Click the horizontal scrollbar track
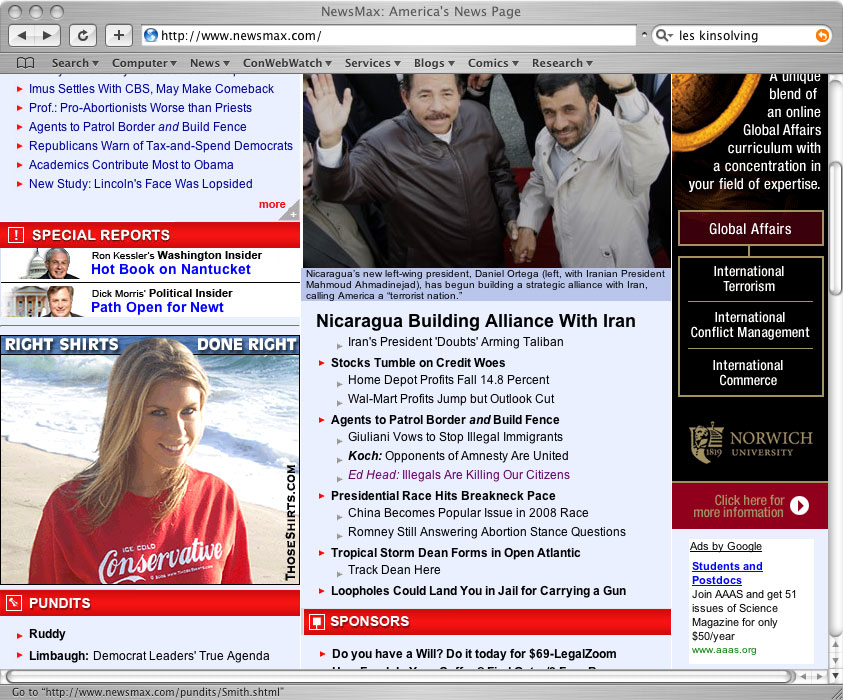The height and width of the screenshot is (700, 843). click(x=399, y=676)
